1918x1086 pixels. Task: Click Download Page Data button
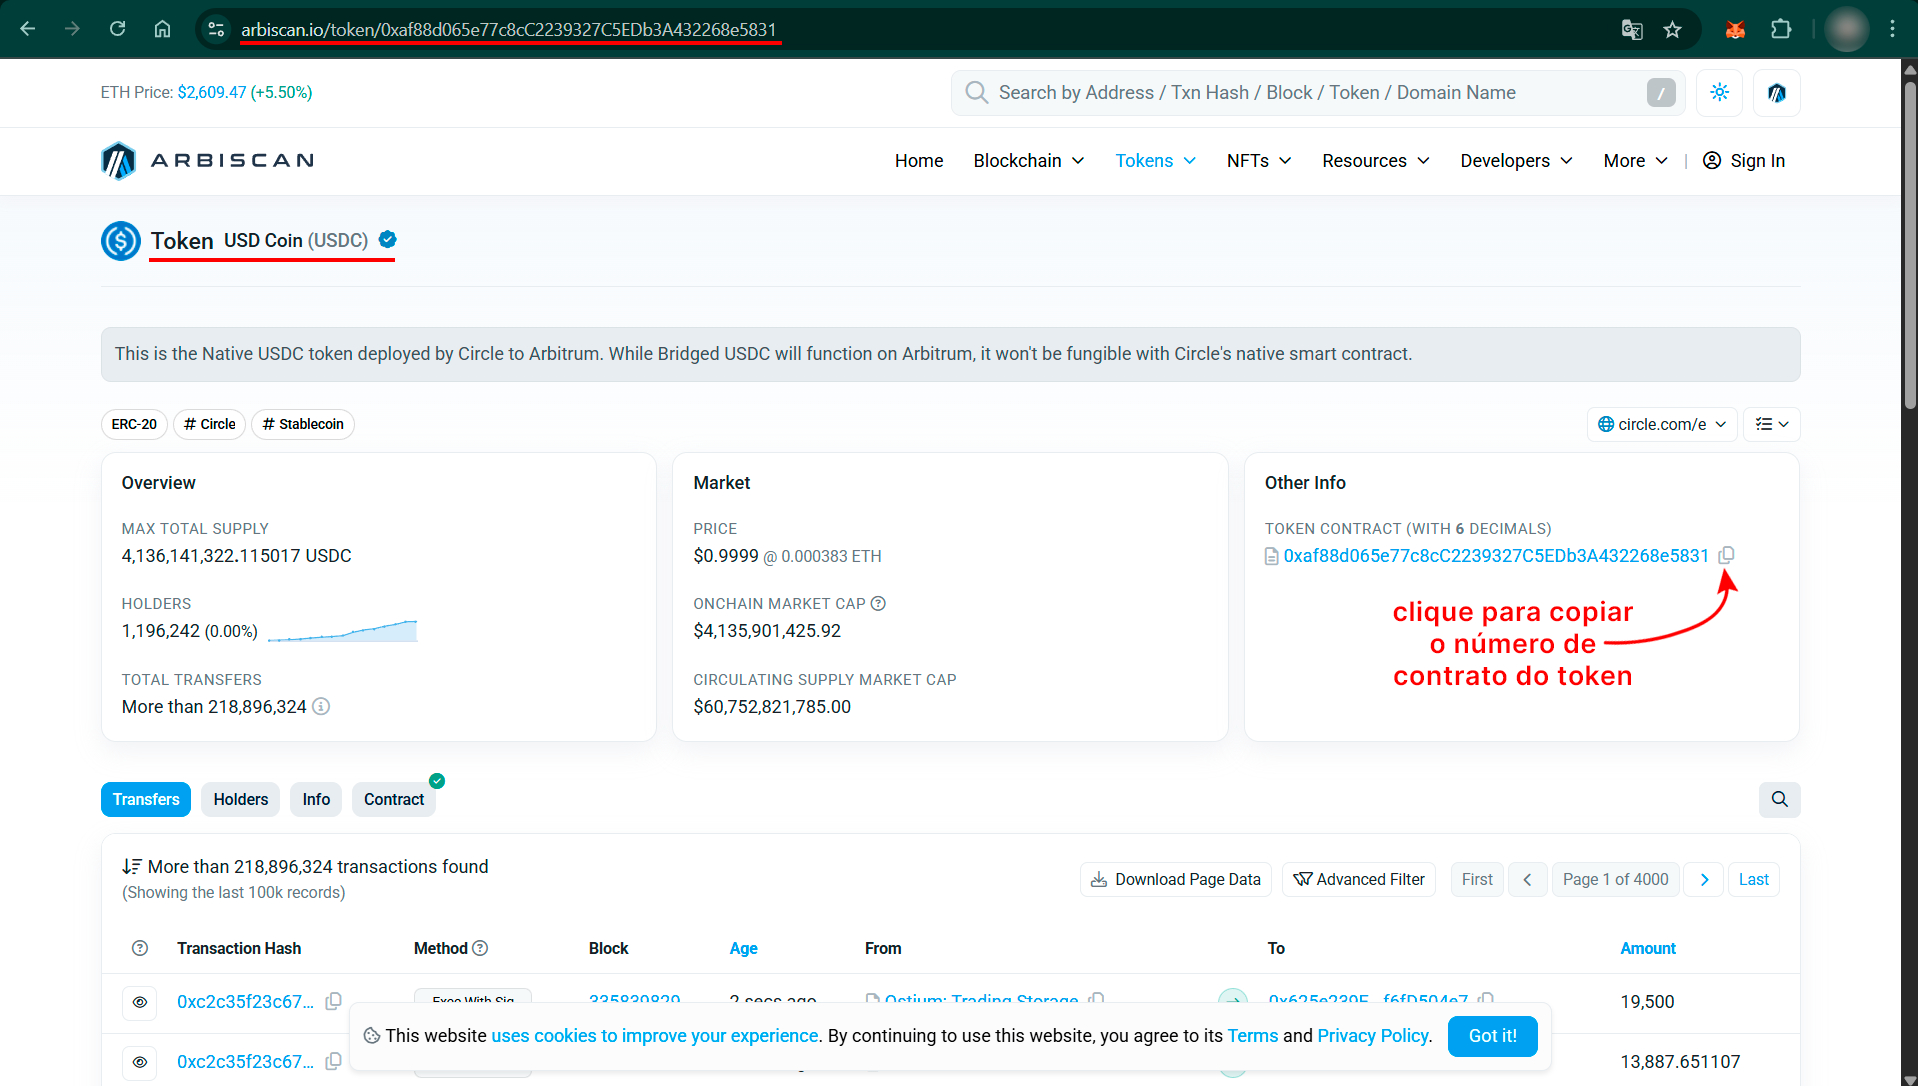(x=1175, y=880)
